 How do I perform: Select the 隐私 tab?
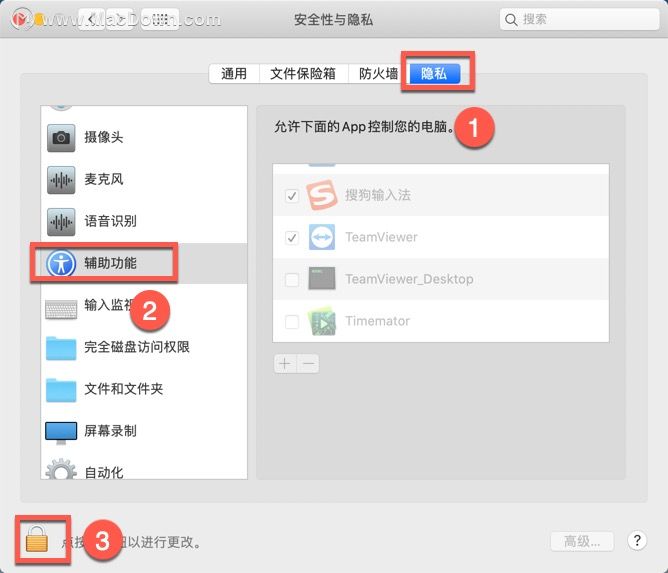coord(434,74)
